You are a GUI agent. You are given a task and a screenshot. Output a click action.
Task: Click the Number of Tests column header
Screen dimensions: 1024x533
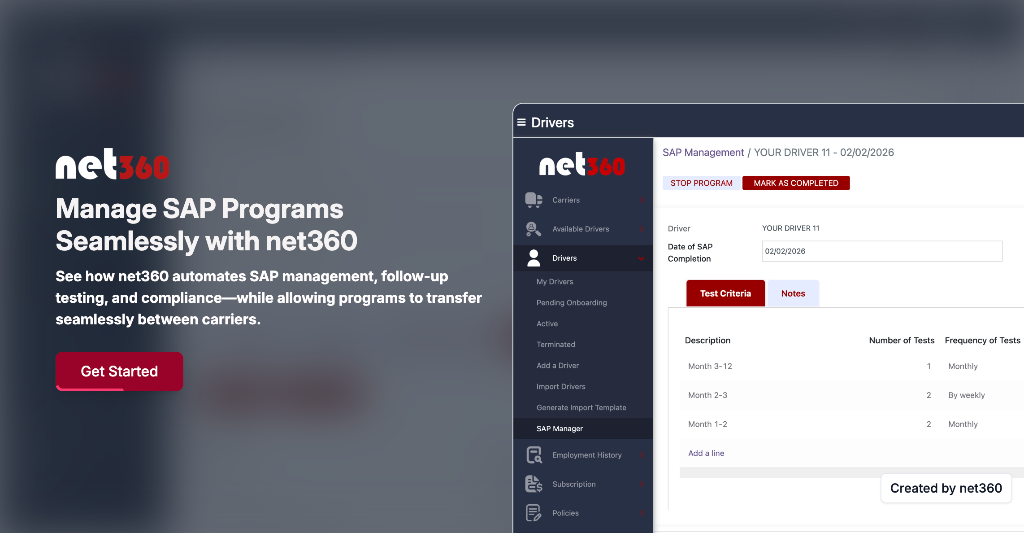coord(901,340)
